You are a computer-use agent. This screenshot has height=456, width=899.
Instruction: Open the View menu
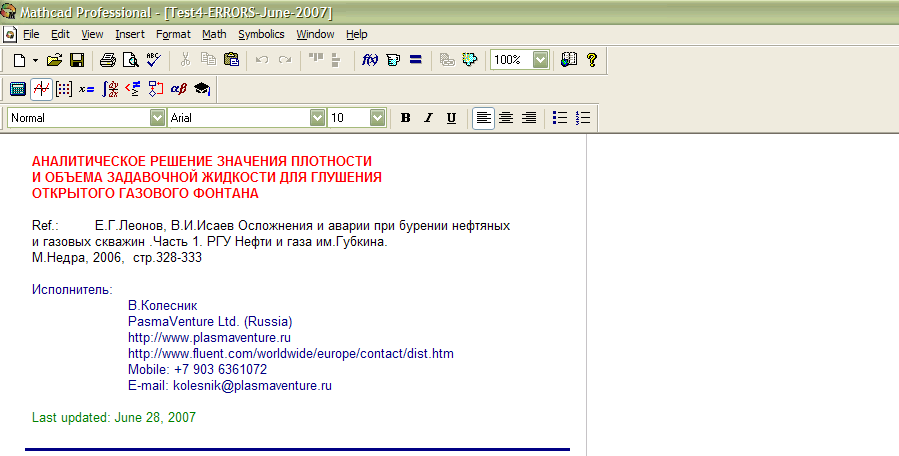(92, 34)
